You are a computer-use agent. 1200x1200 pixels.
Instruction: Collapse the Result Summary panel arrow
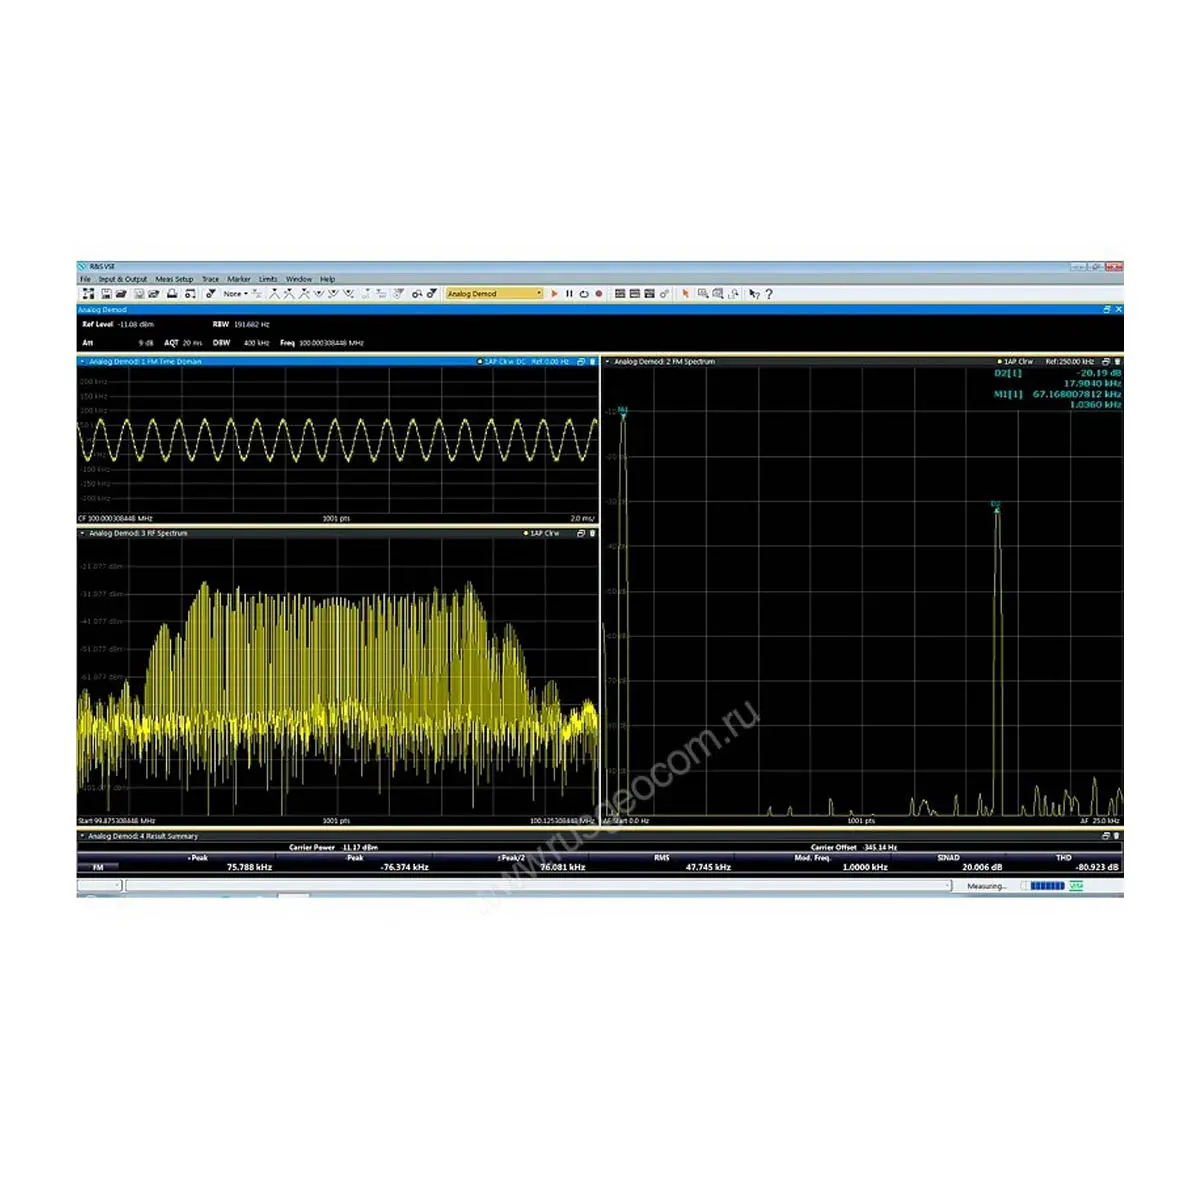[82, 836]
